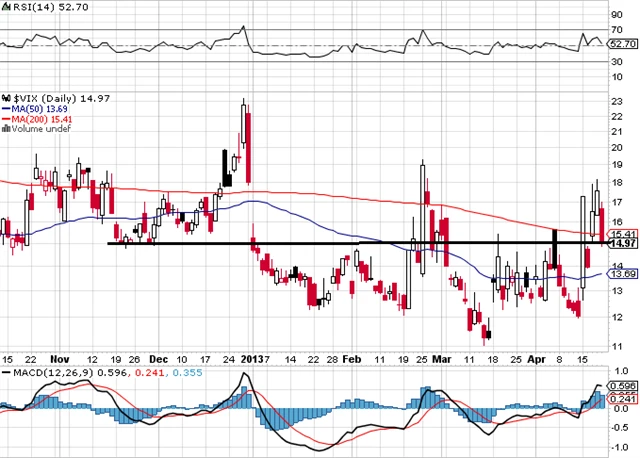Click the RSI 52.70 value tag on right axis
The height and width of the screenshot is (458, 640).
622,44
